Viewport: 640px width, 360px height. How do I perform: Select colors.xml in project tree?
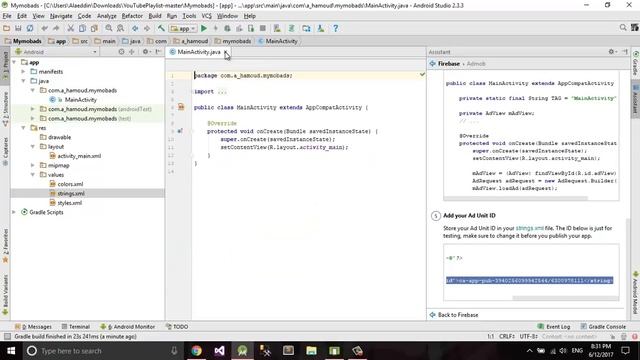(70, 184)
